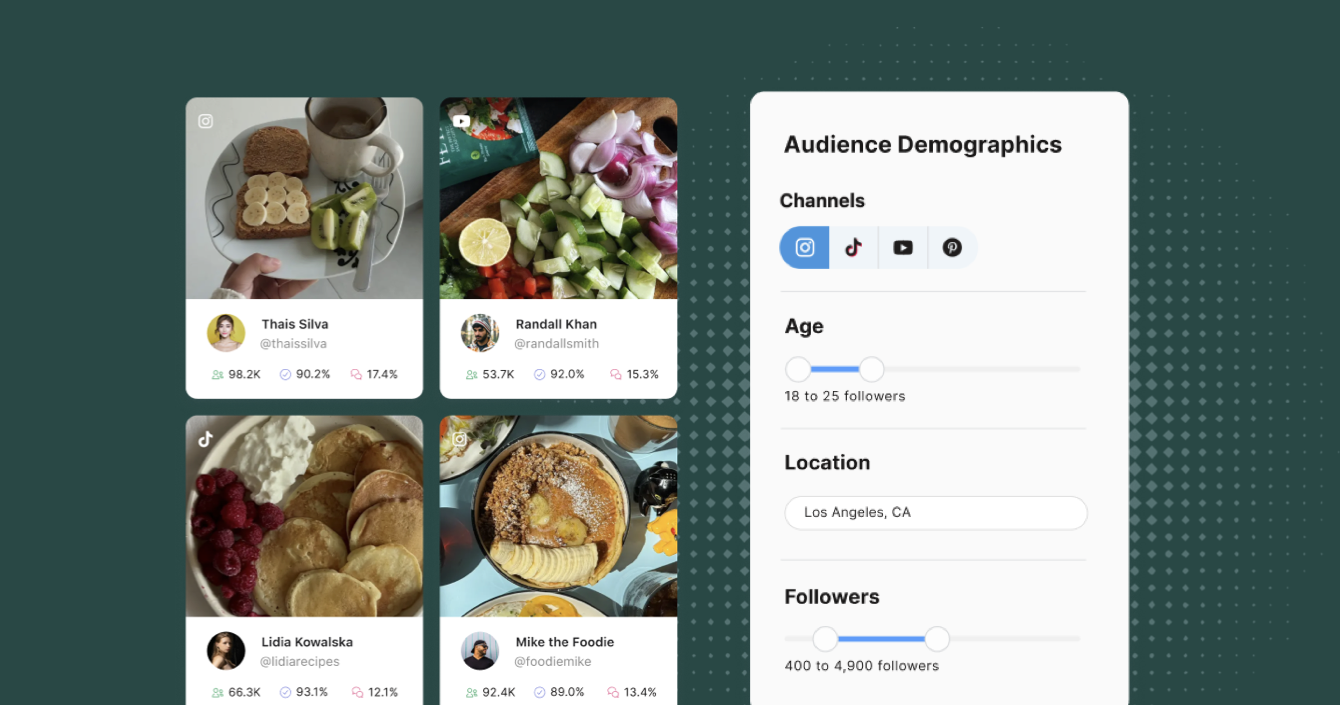The width and height of the screenshot is (1340, 705).
Task: Click Lidia Kowalska's profile avatar
Action: (226, 651)
